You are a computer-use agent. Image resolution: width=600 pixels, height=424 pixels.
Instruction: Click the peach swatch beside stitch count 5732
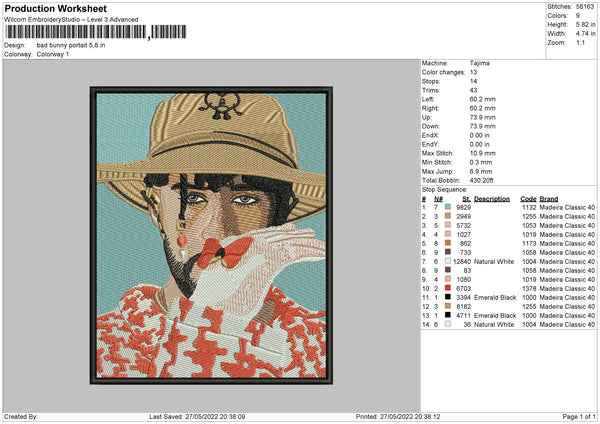click(x=448, y=225)
